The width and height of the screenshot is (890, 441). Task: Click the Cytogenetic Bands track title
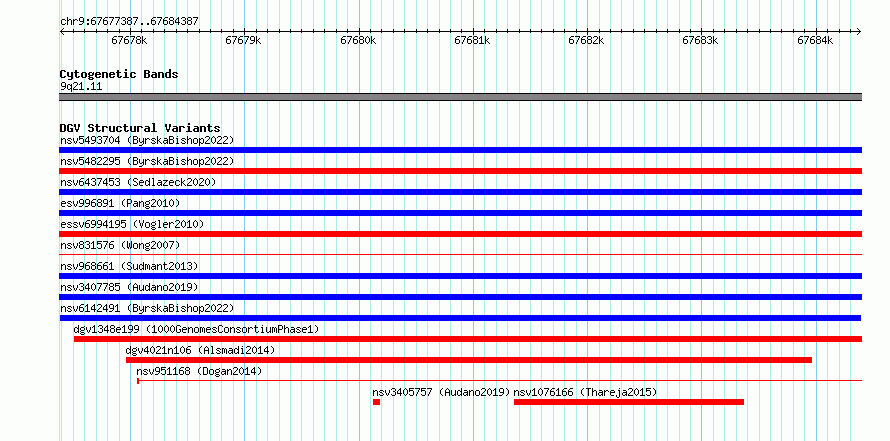tap(119, 74)
